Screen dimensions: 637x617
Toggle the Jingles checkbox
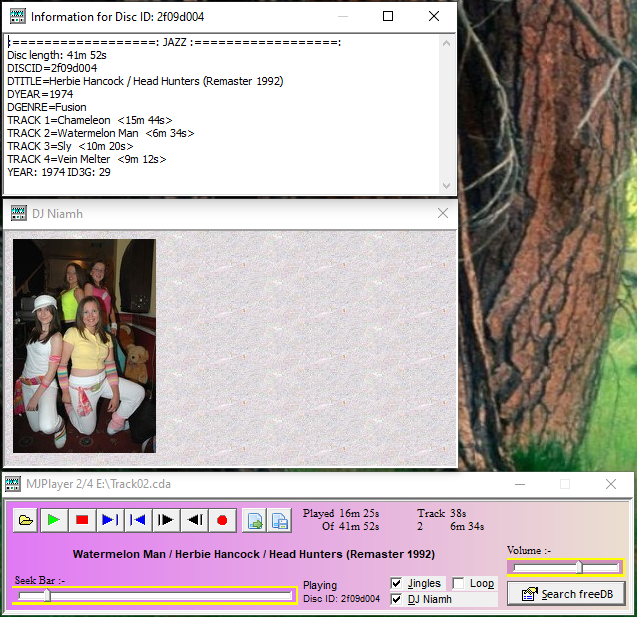[x=396, y=583]
